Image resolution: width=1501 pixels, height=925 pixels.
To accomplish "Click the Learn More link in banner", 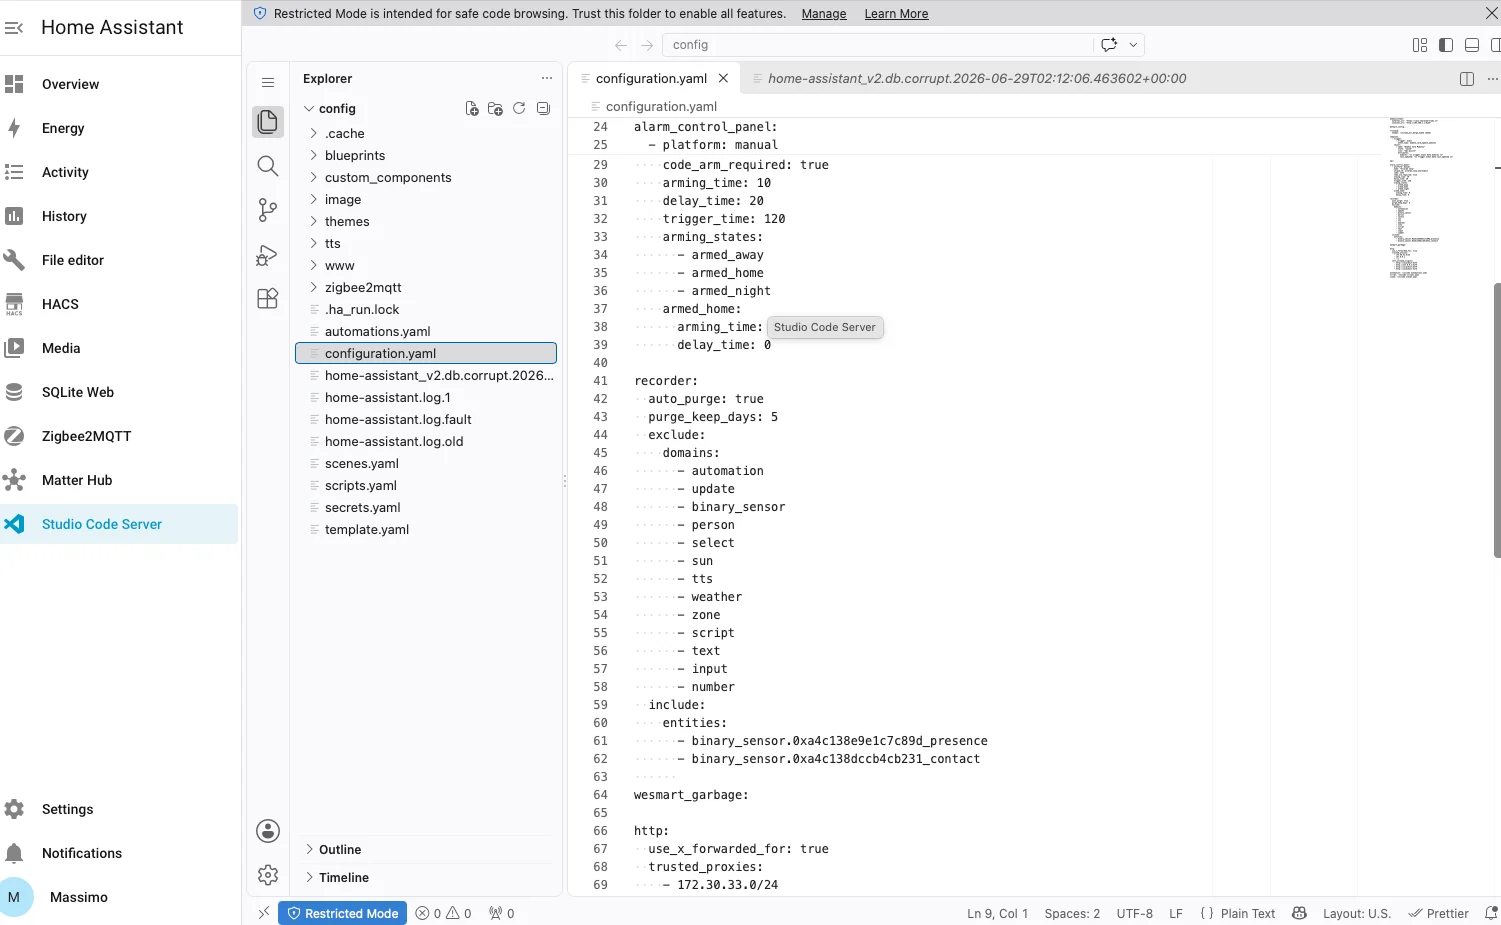I will [x=896, y=14].
